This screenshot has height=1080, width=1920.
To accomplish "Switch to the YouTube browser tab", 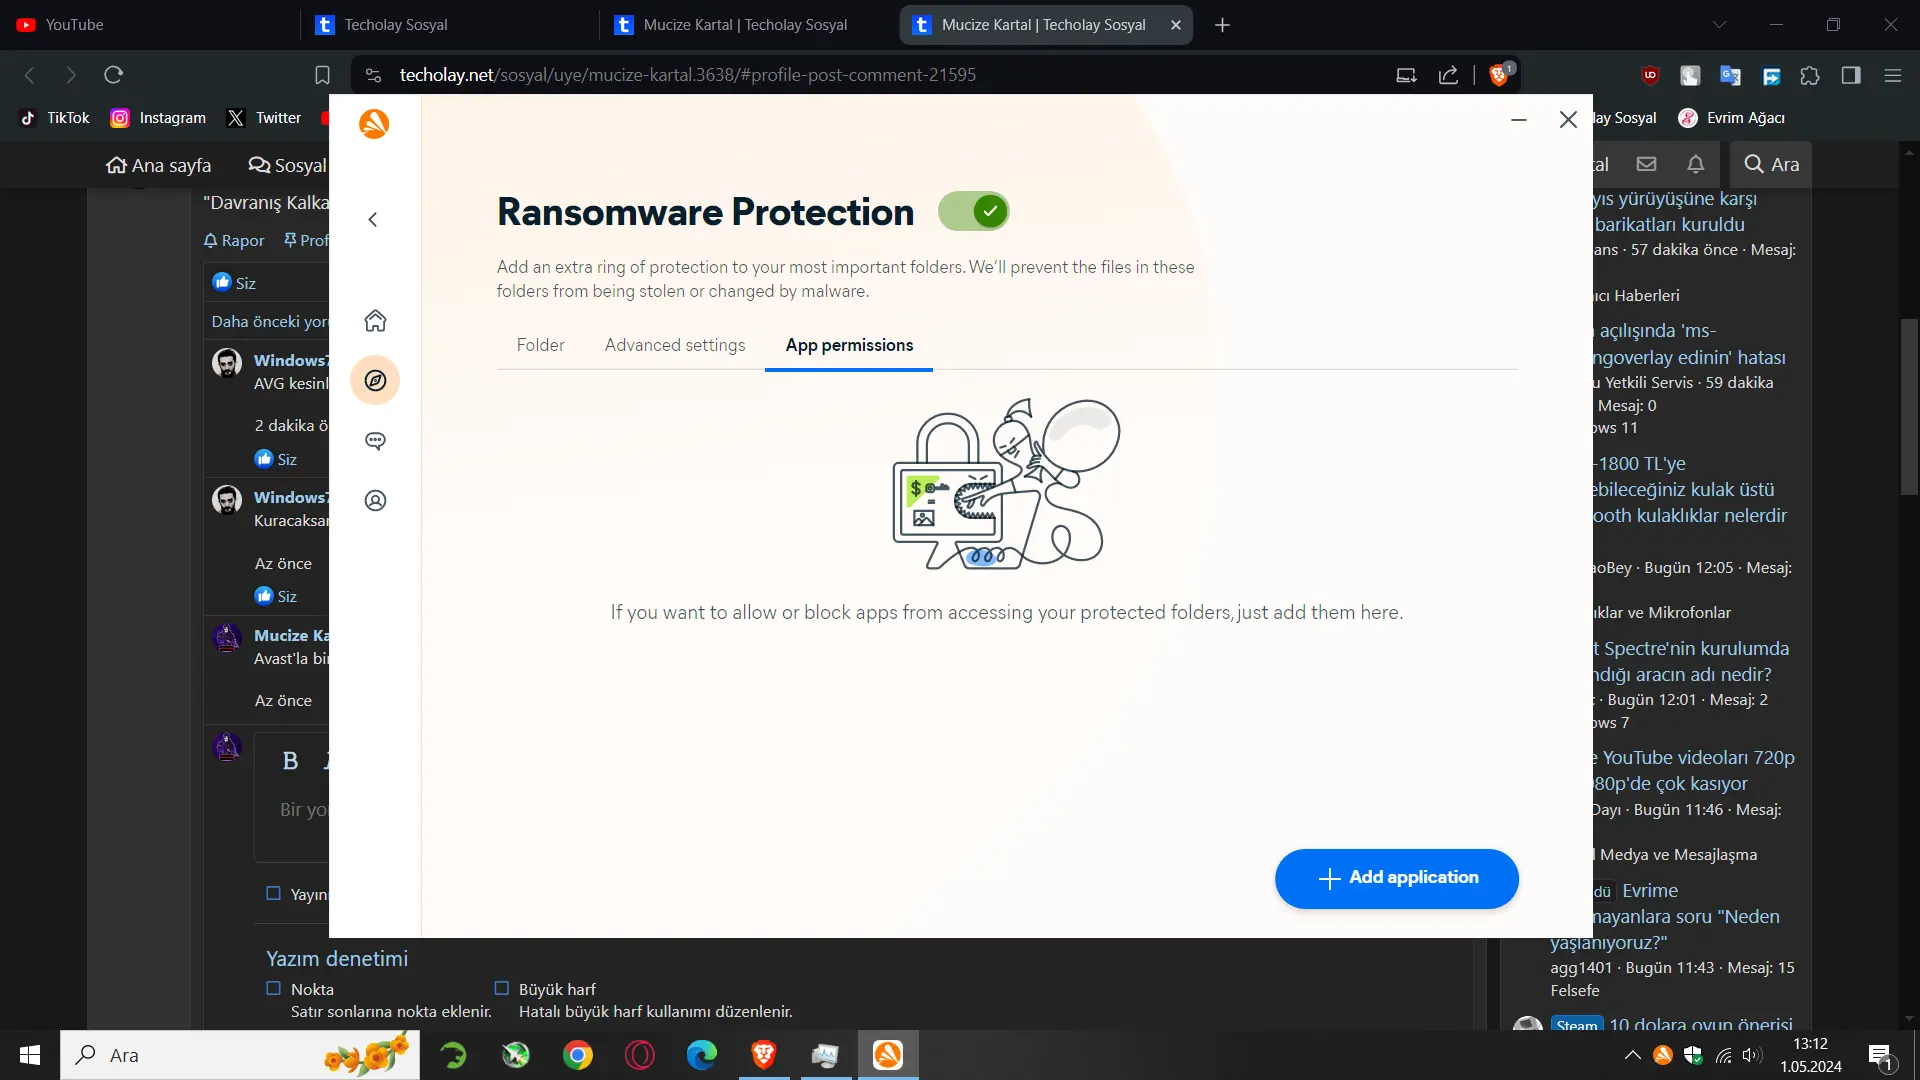I will 150,25.
